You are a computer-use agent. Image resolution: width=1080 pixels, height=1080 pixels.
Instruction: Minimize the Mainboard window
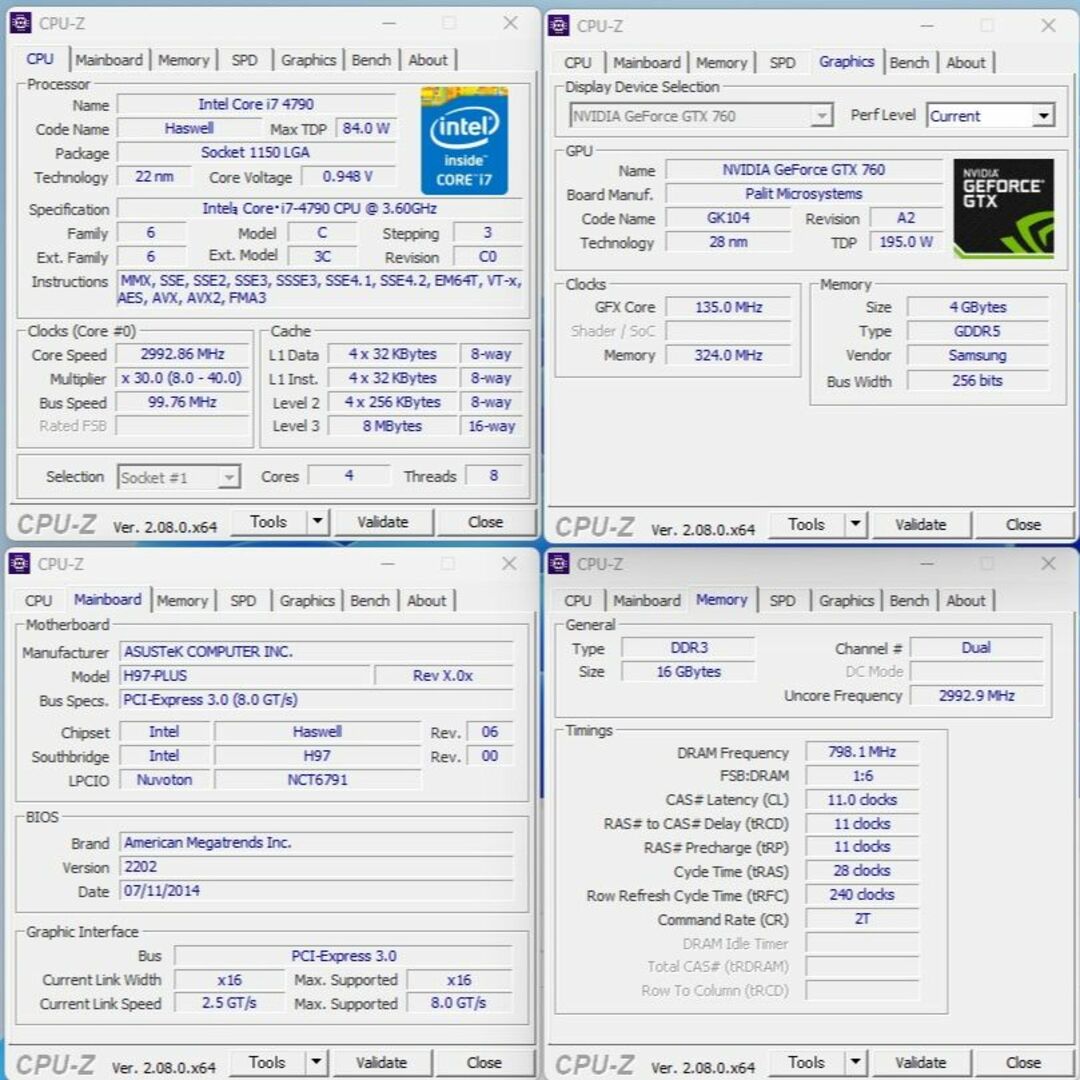coord(388,563)
